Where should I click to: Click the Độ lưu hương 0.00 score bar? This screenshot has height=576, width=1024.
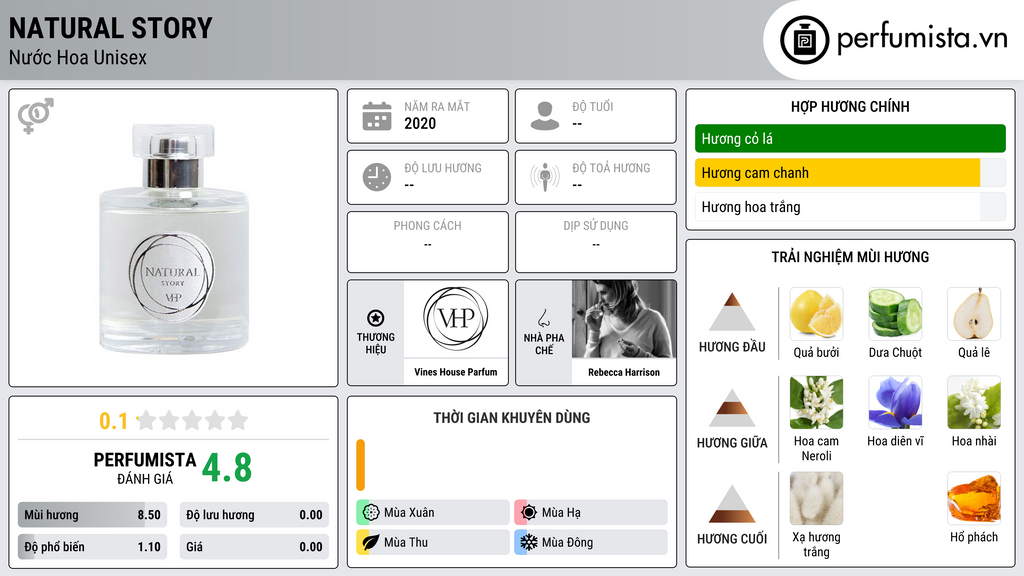(x=254, y=515)
